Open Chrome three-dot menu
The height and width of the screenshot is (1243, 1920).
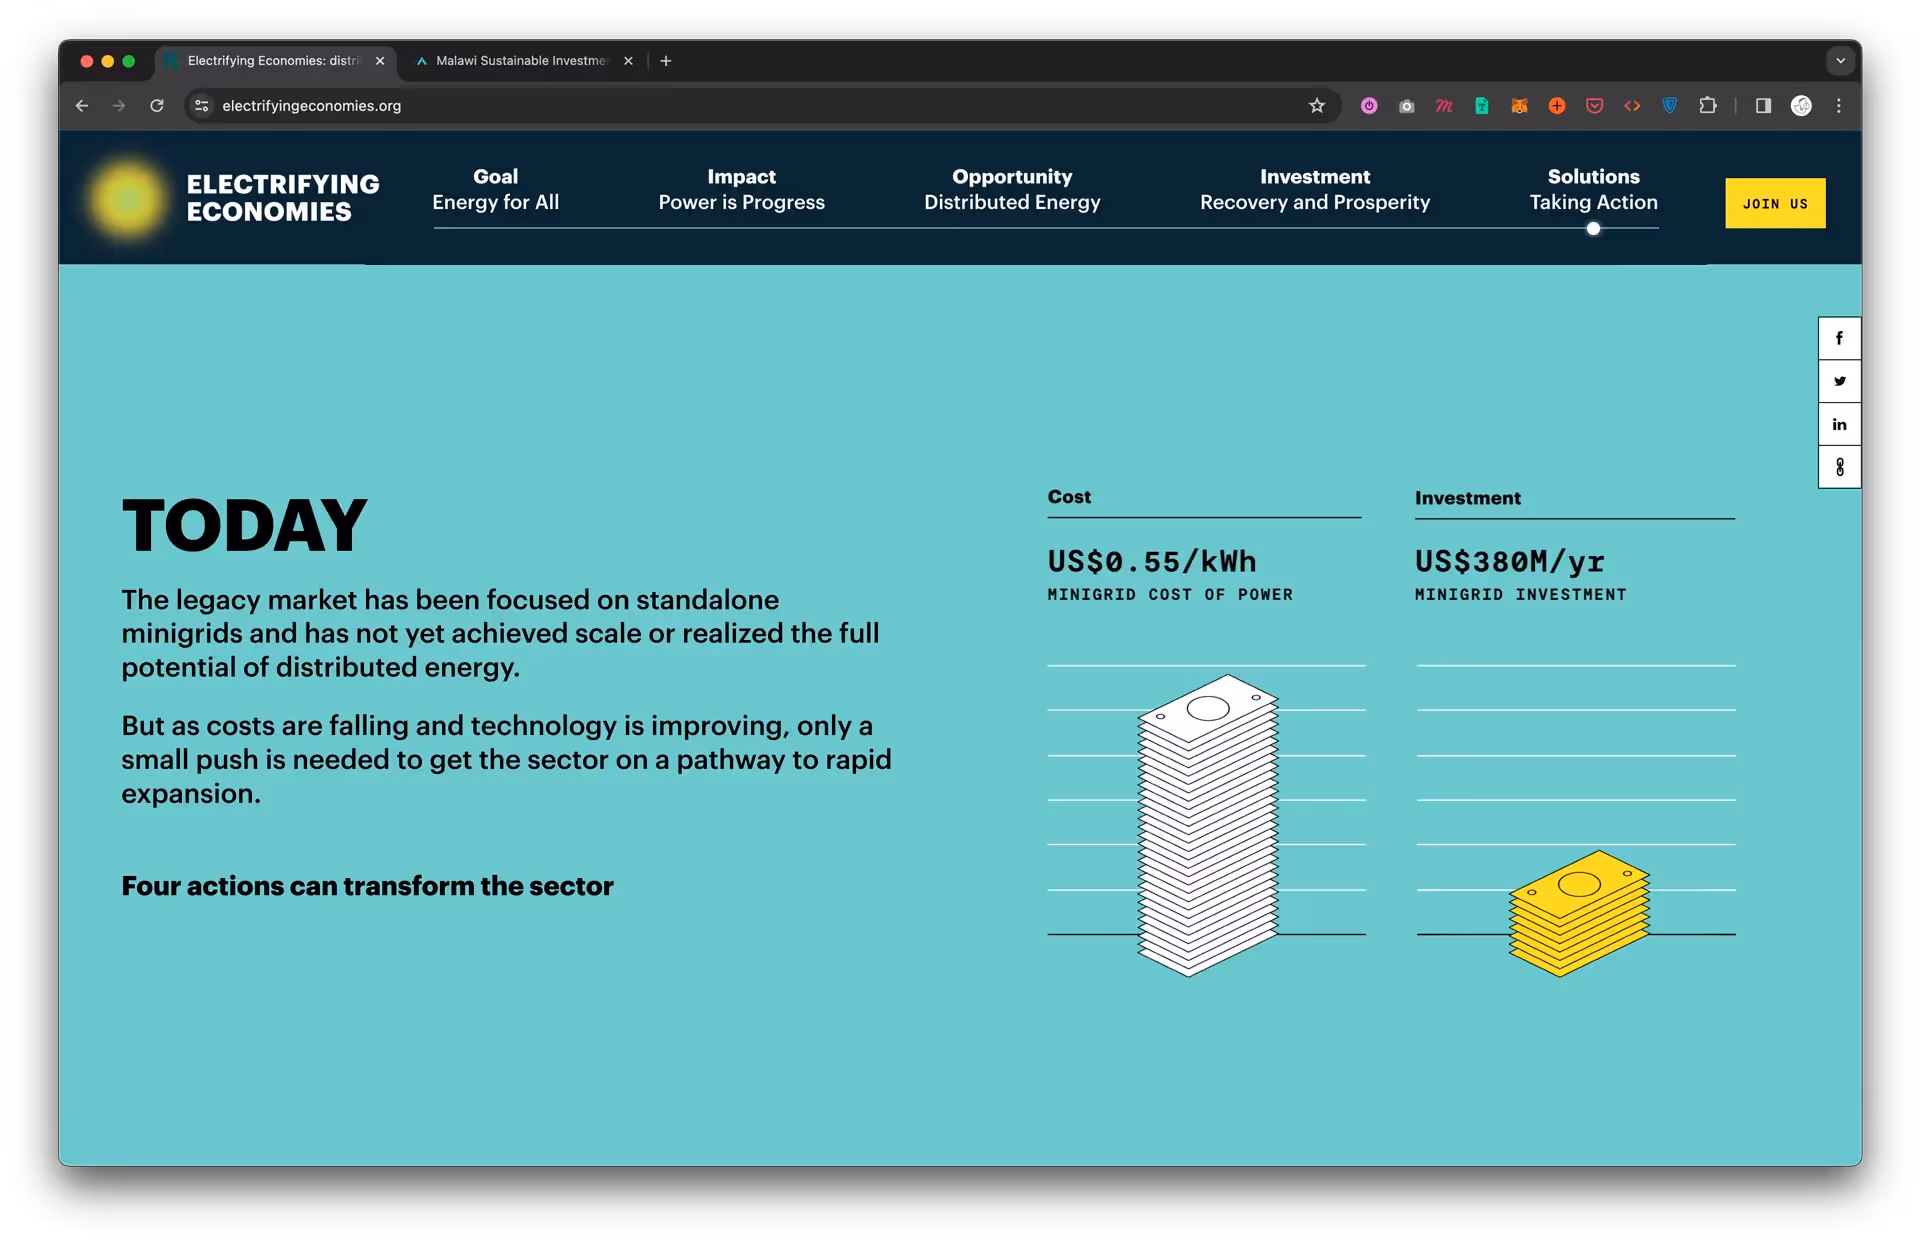[1838, 106]
